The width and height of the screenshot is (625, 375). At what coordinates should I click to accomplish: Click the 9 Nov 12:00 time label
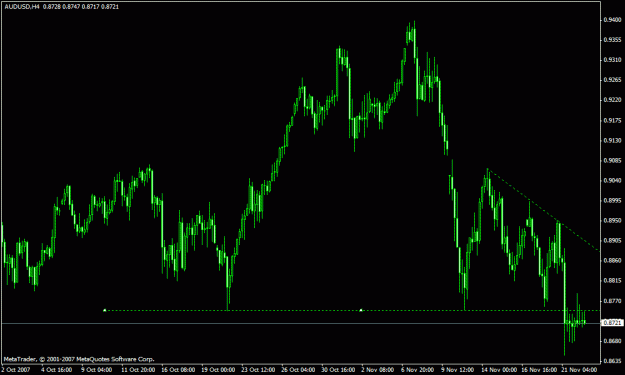pos(458,370)
